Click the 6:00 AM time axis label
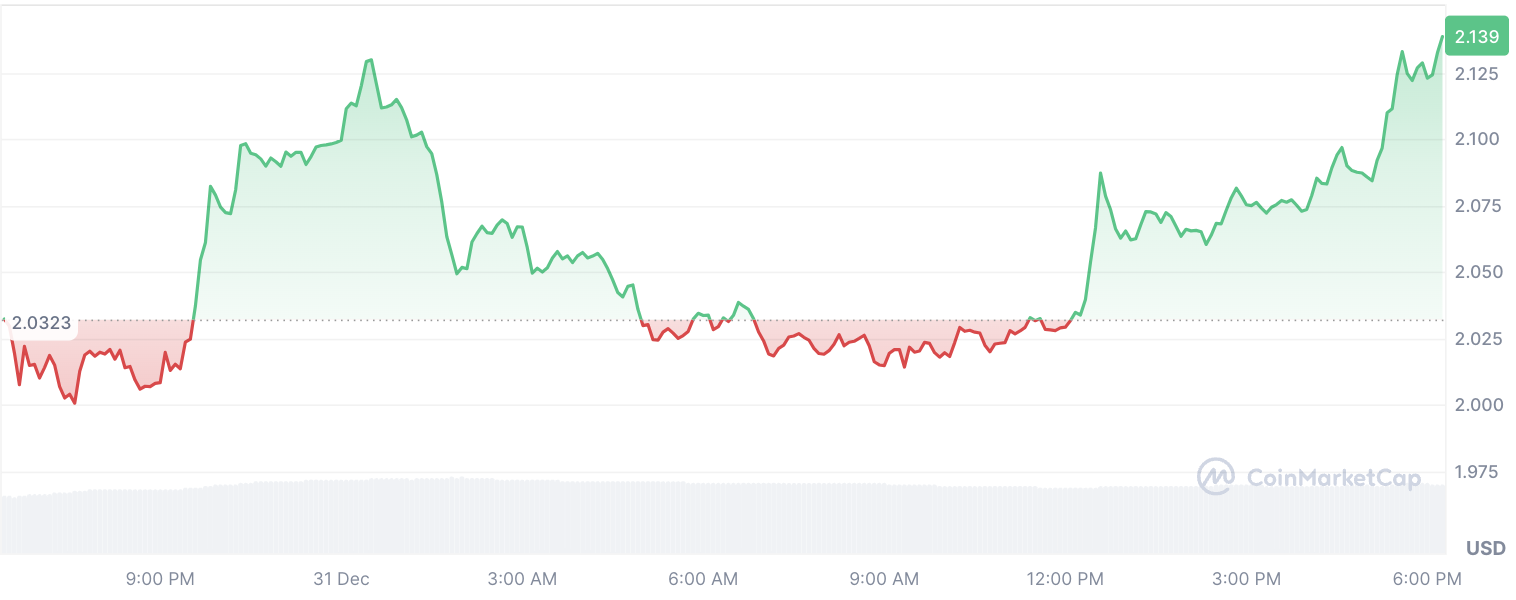Image resolution: width=1516 pixels, height=600 pixels. click(702, 578)
